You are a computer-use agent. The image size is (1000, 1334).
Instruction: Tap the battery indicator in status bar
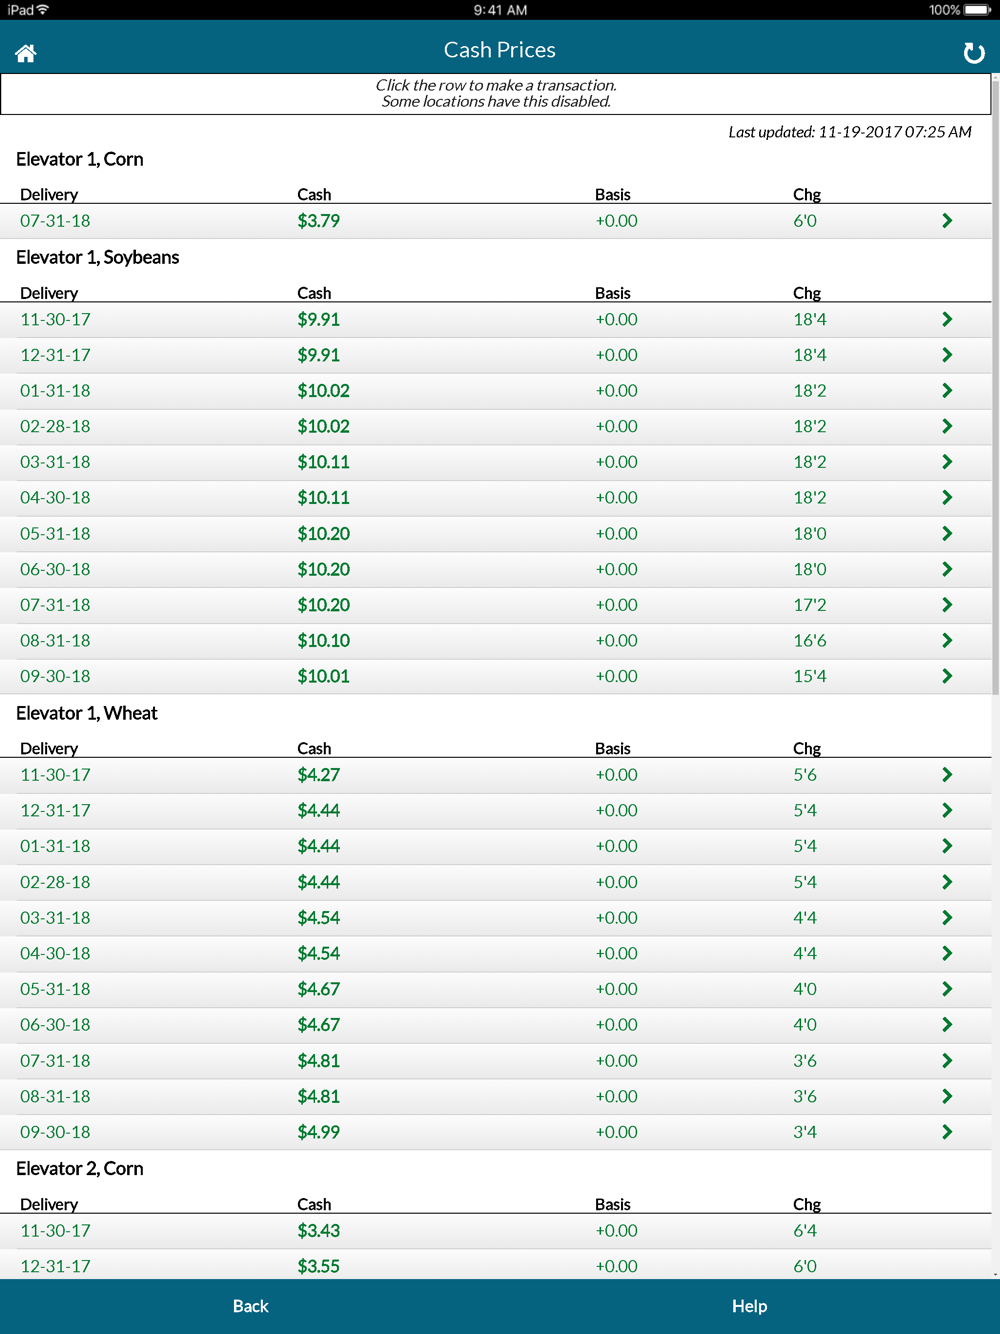point(978,10)
